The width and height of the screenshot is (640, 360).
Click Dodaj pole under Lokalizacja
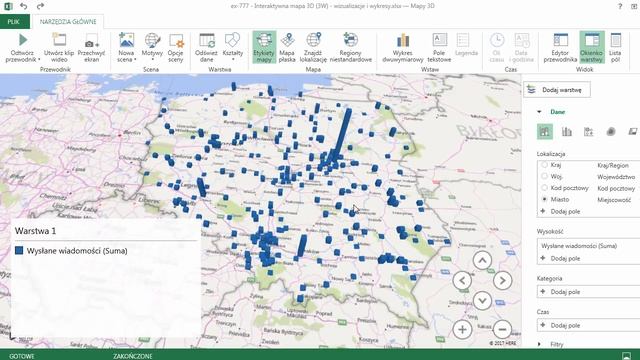tap(561, 211)
